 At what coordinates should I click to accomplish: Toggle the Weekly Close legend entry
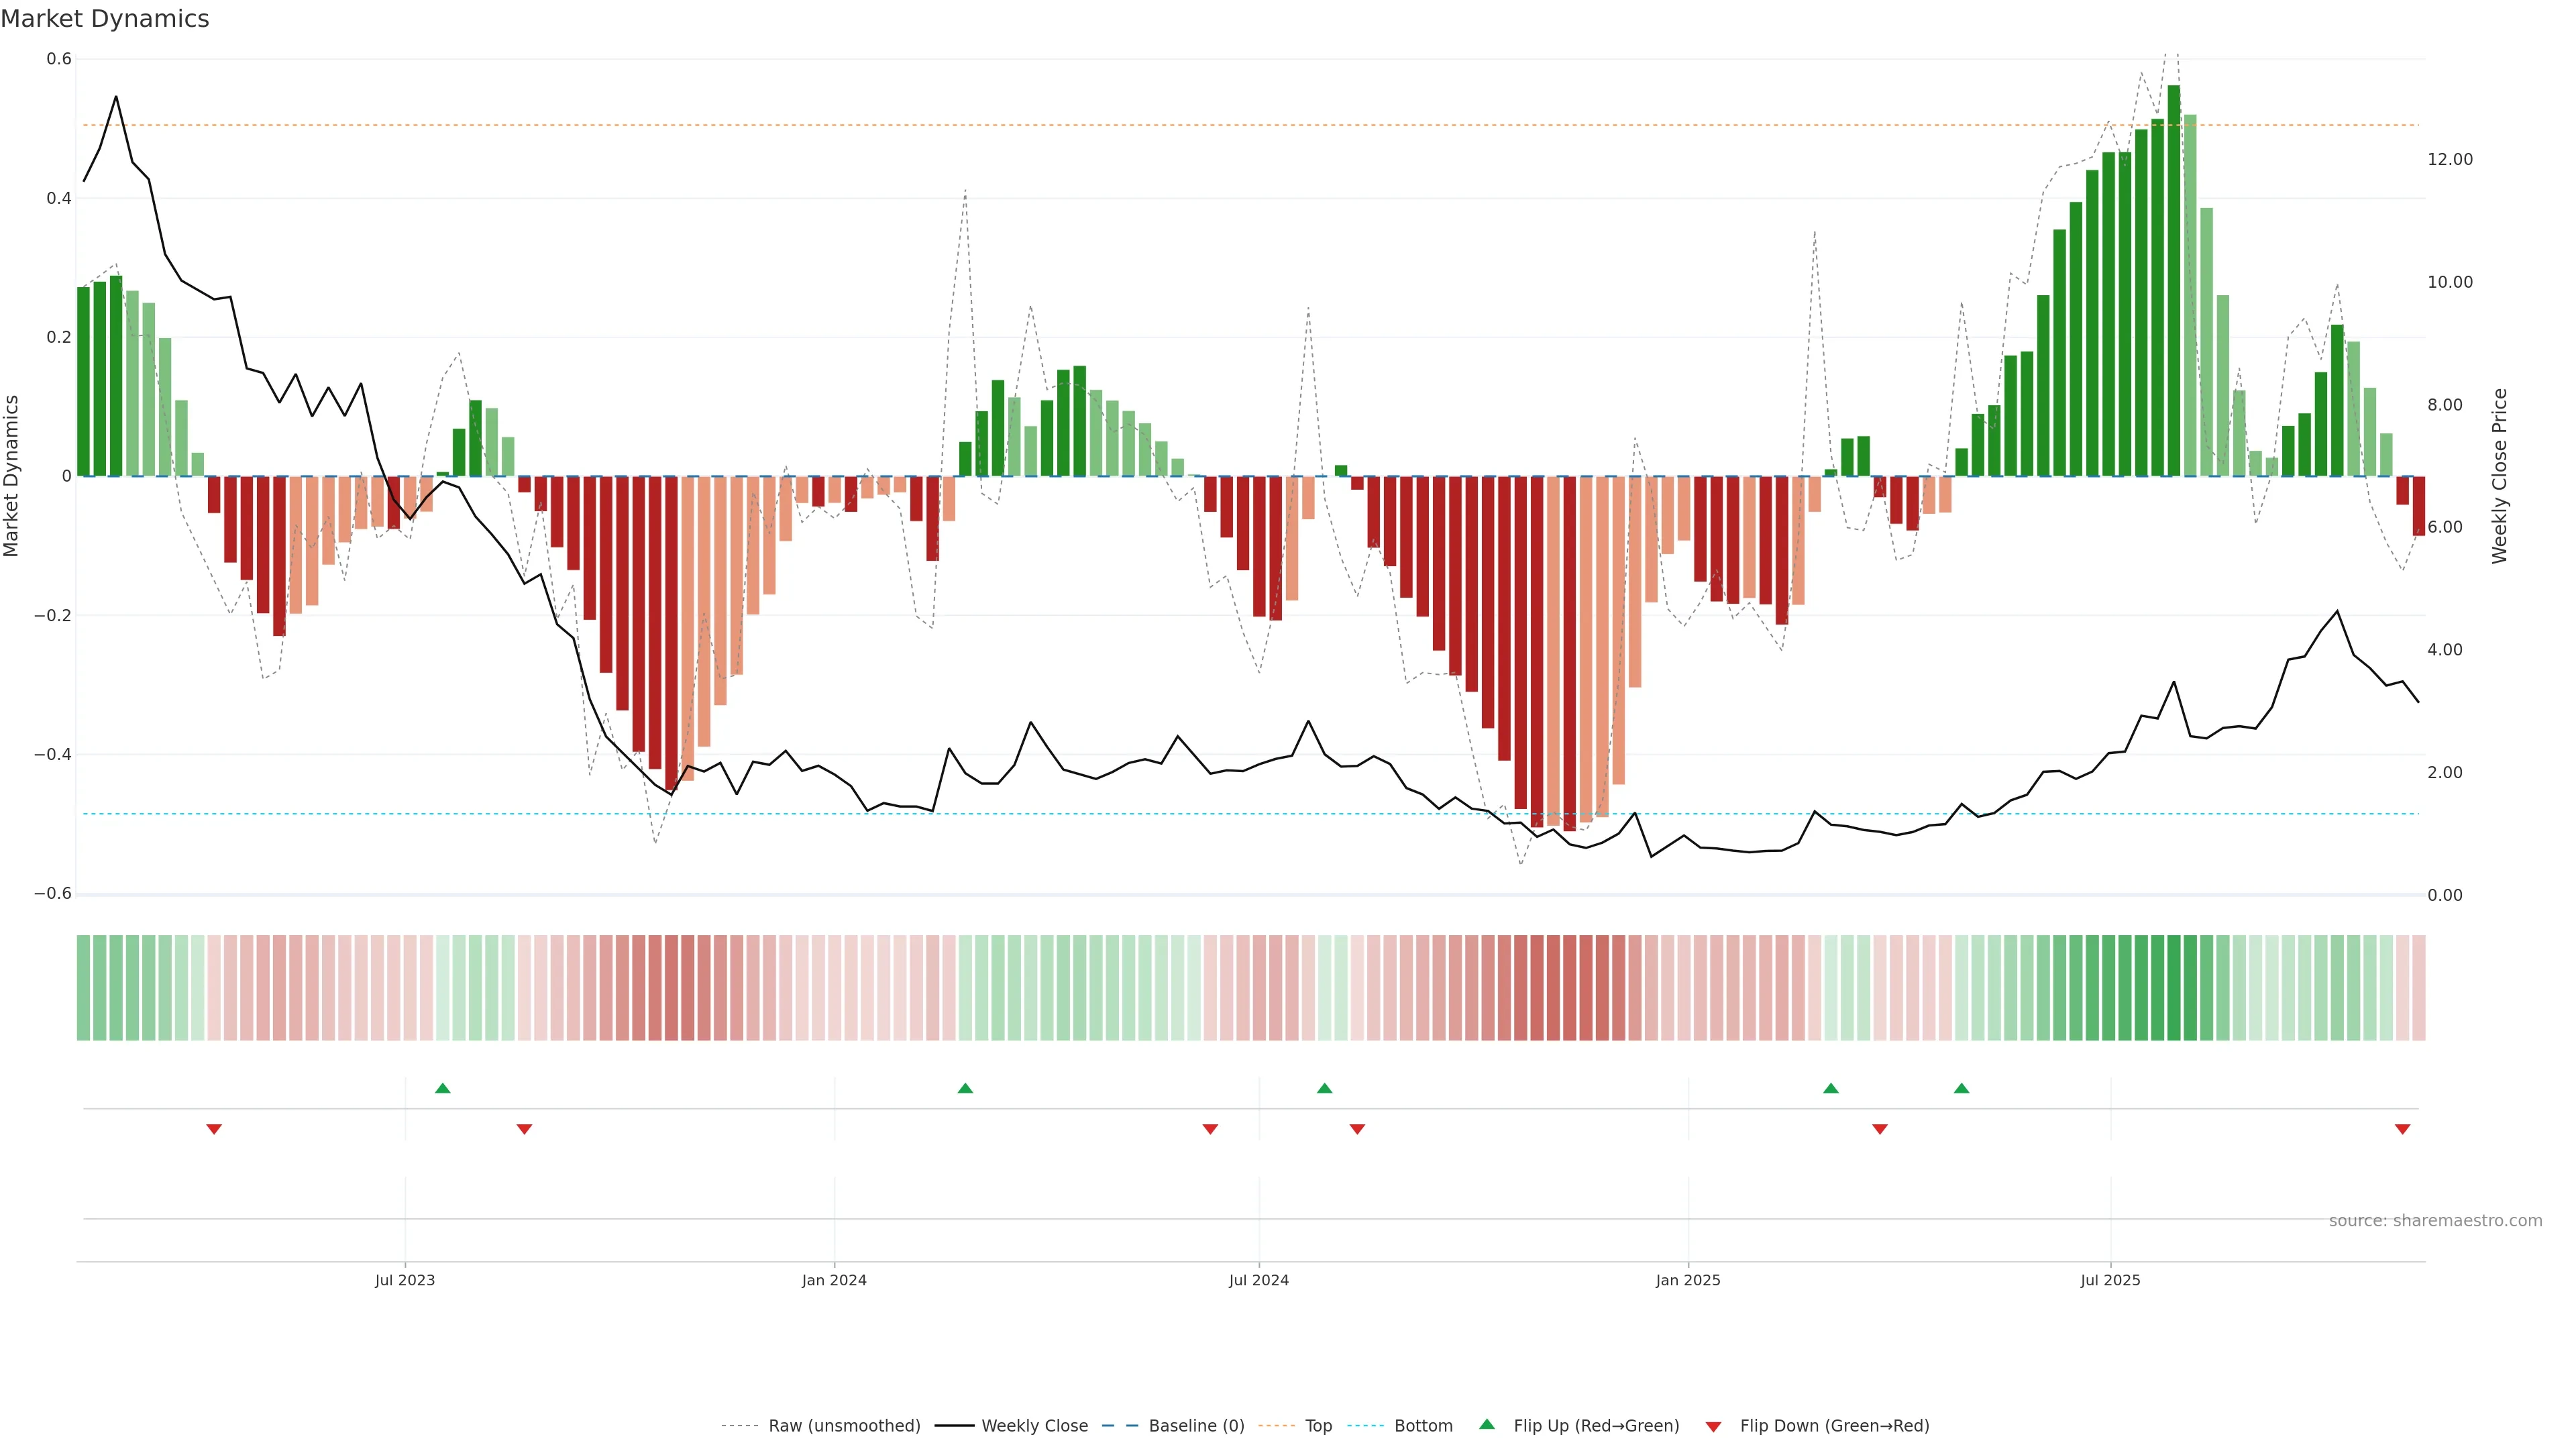pyautogui.click(x=1034, y=1425)
